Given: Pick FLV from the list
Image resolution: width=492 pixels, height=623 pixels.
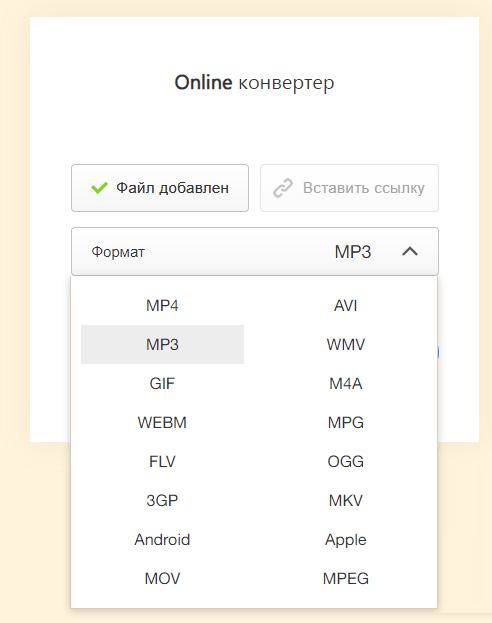Looking at the screenshot, I should click(162, 461).
